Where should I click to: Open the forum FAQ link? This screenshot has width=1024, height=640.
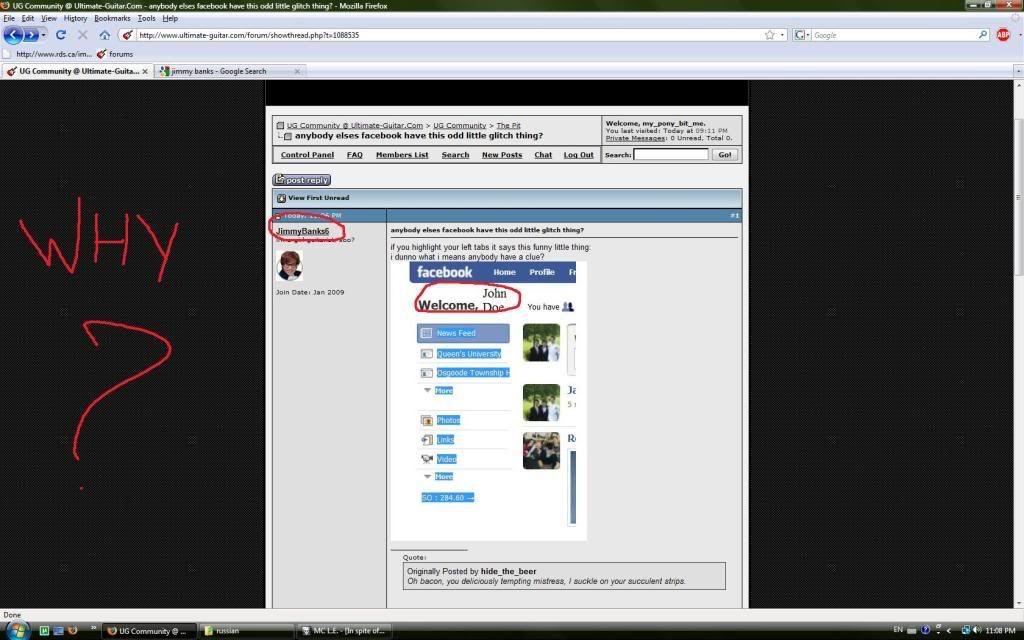(x=355, y=155)
